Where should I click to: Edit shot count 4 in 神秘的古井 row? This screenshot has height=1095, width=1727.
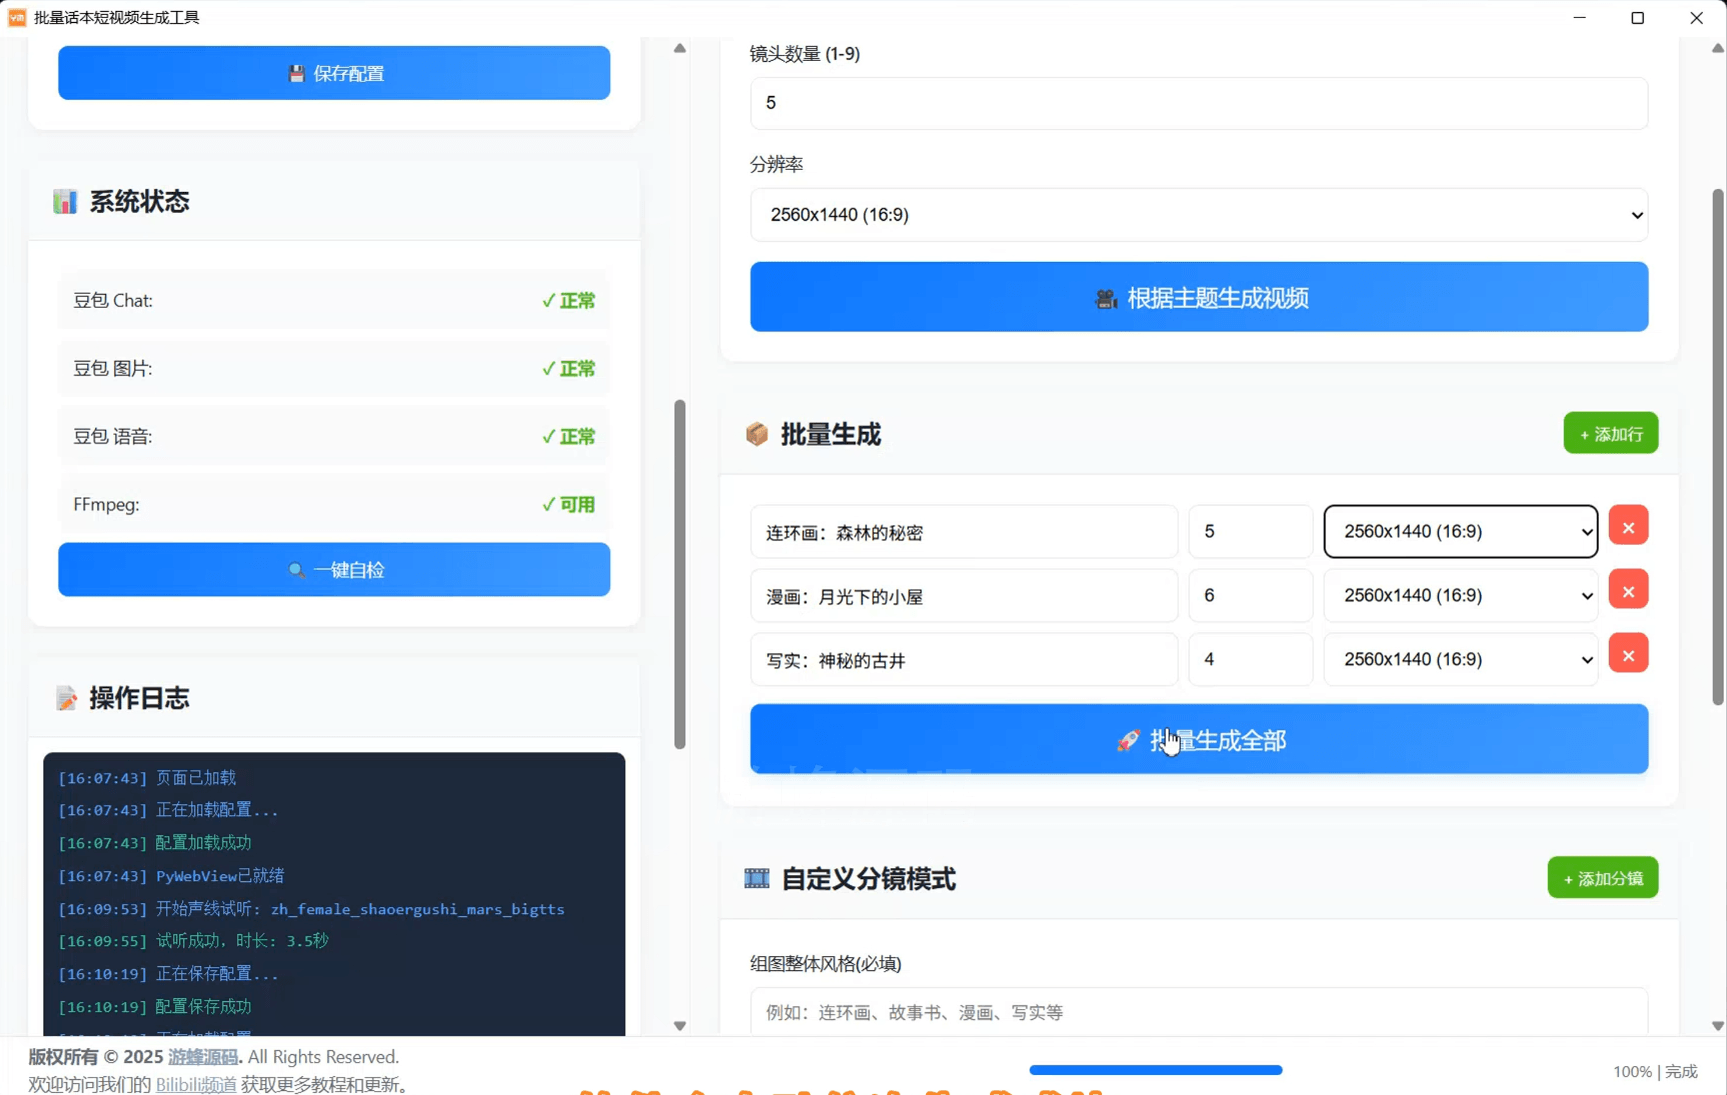point(1250,660)
